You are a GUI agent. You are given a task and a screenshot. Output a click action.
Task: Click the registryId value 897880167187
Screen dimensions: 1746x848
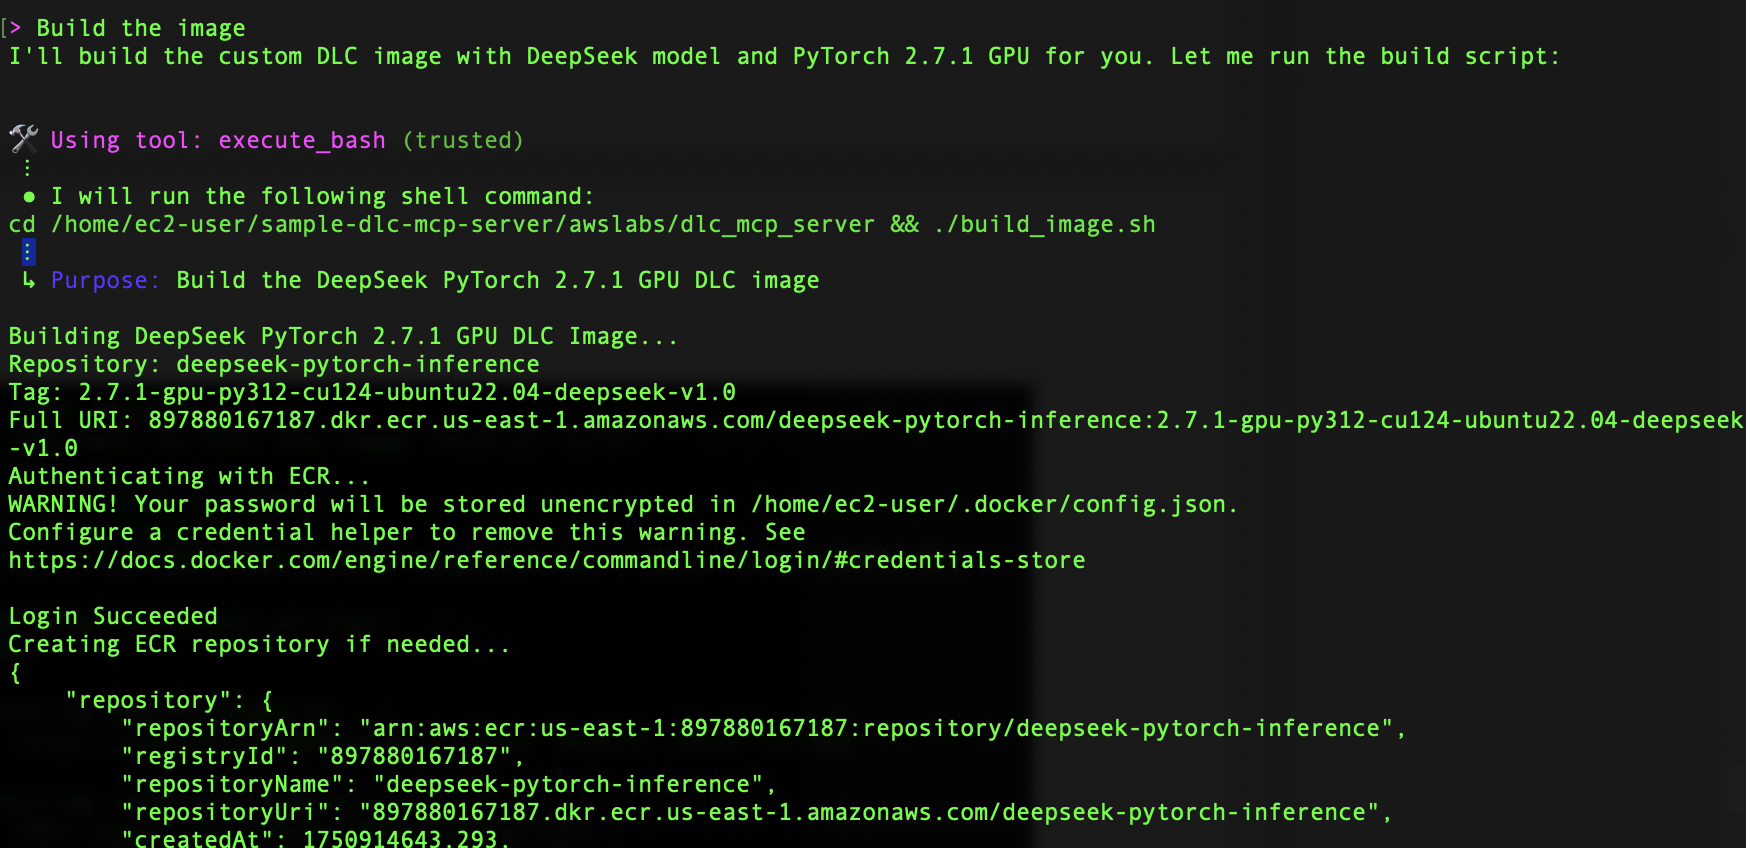(x=414, y=757)
